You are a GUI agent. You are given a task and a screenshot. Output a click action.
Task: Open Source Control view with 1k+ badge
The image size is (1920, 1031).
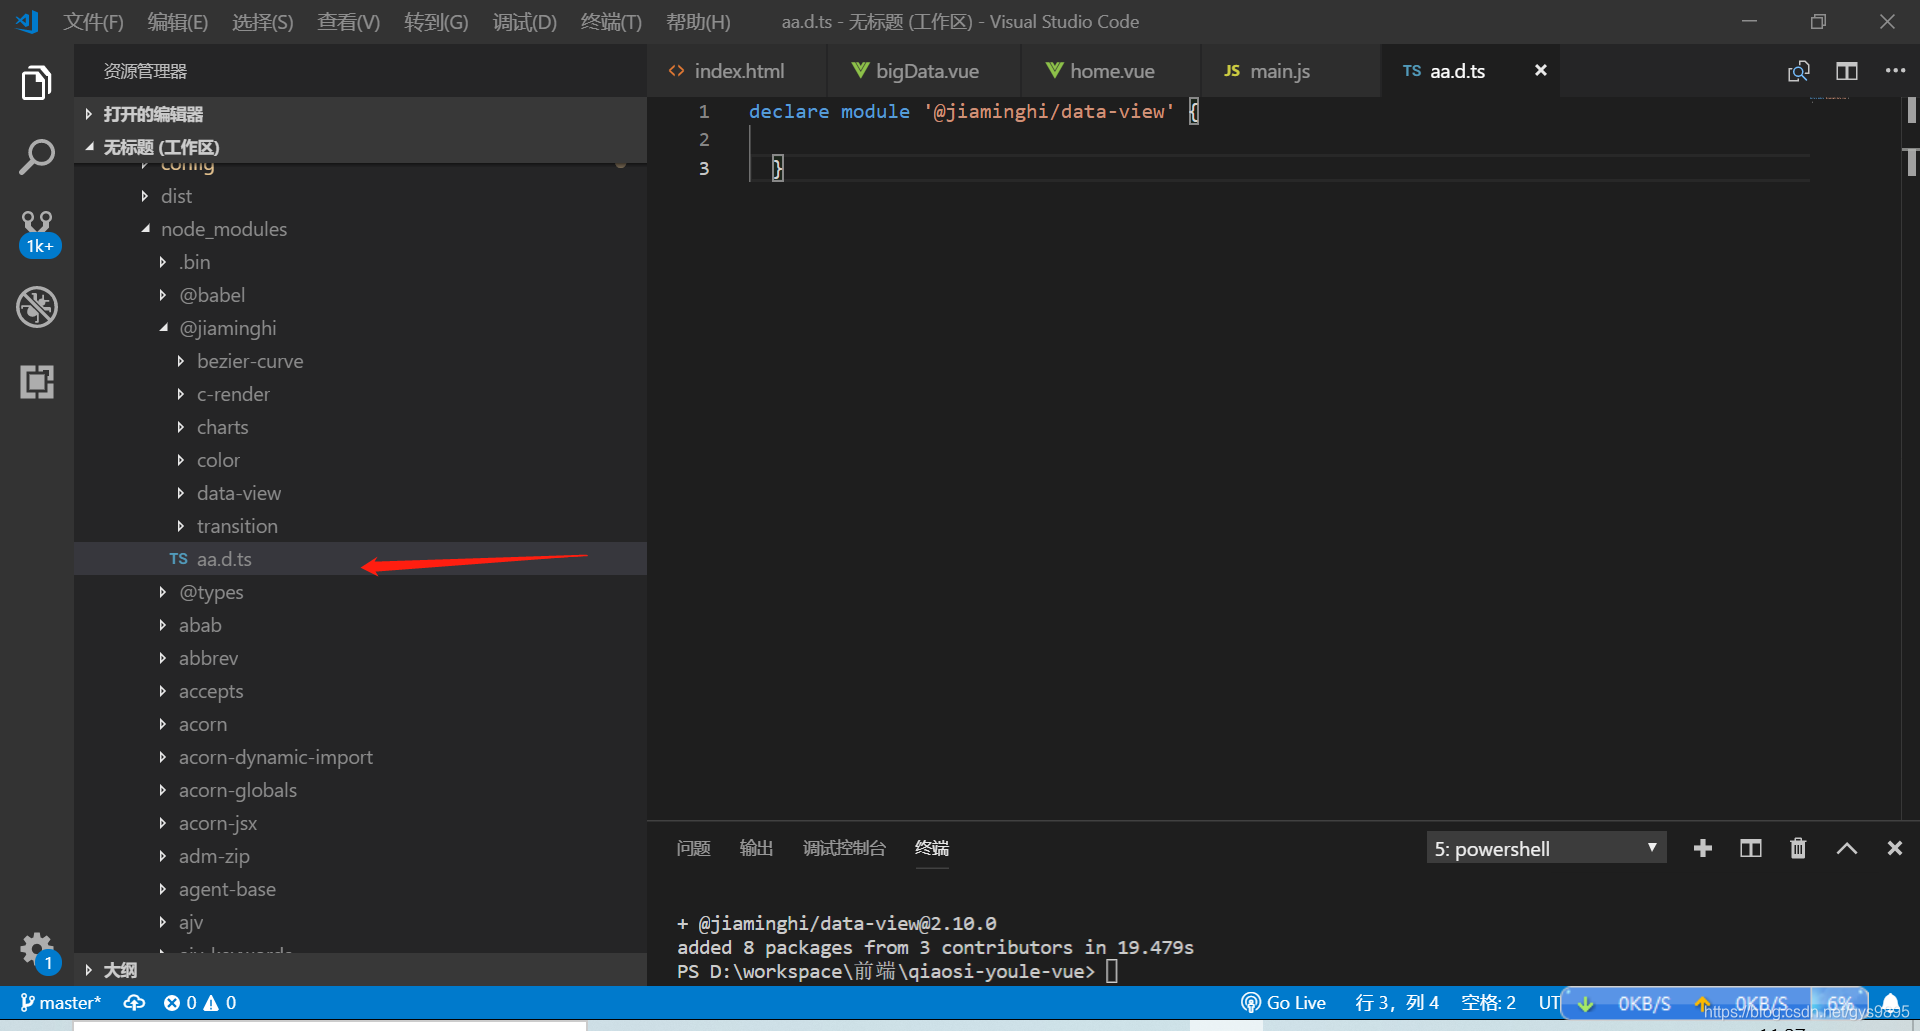coord(38,233)
